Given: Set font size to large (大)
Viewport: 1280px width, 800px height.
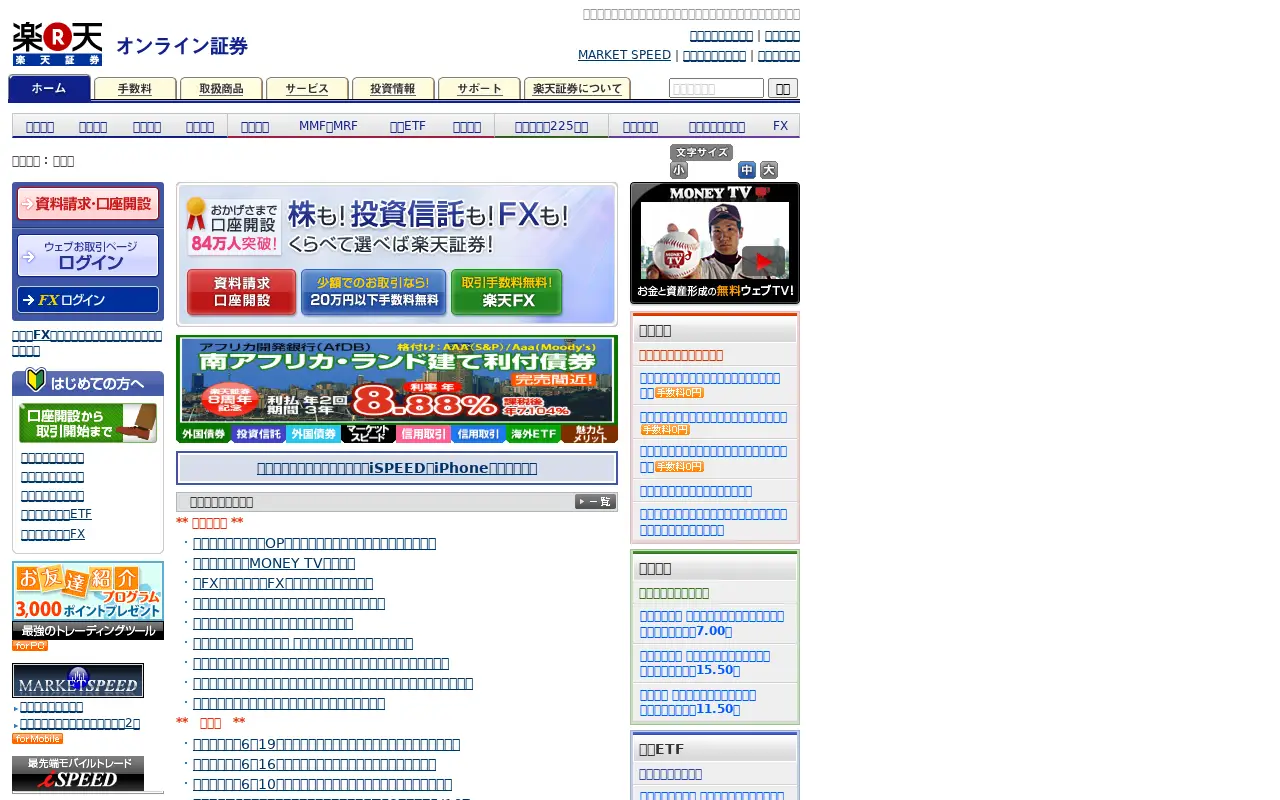Looking at the screenshot, I should pyautogui.click(x=769, y=170).
